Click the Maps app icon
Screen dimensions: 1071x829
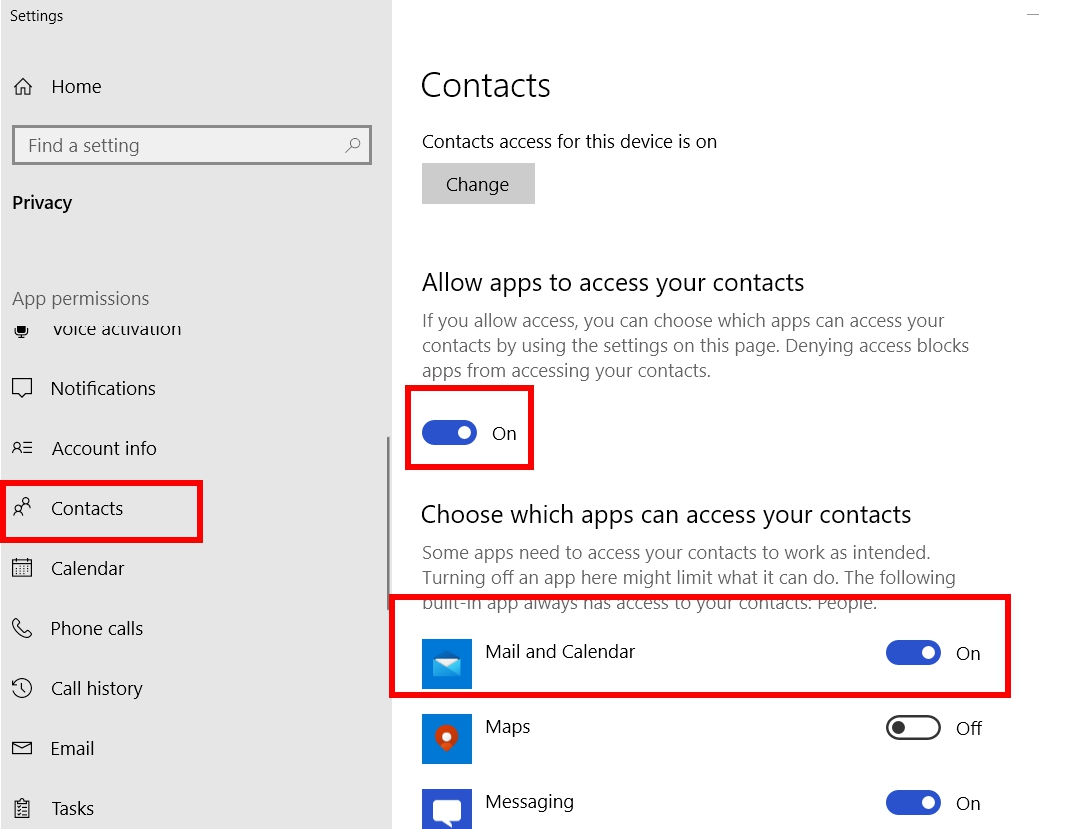446,739
